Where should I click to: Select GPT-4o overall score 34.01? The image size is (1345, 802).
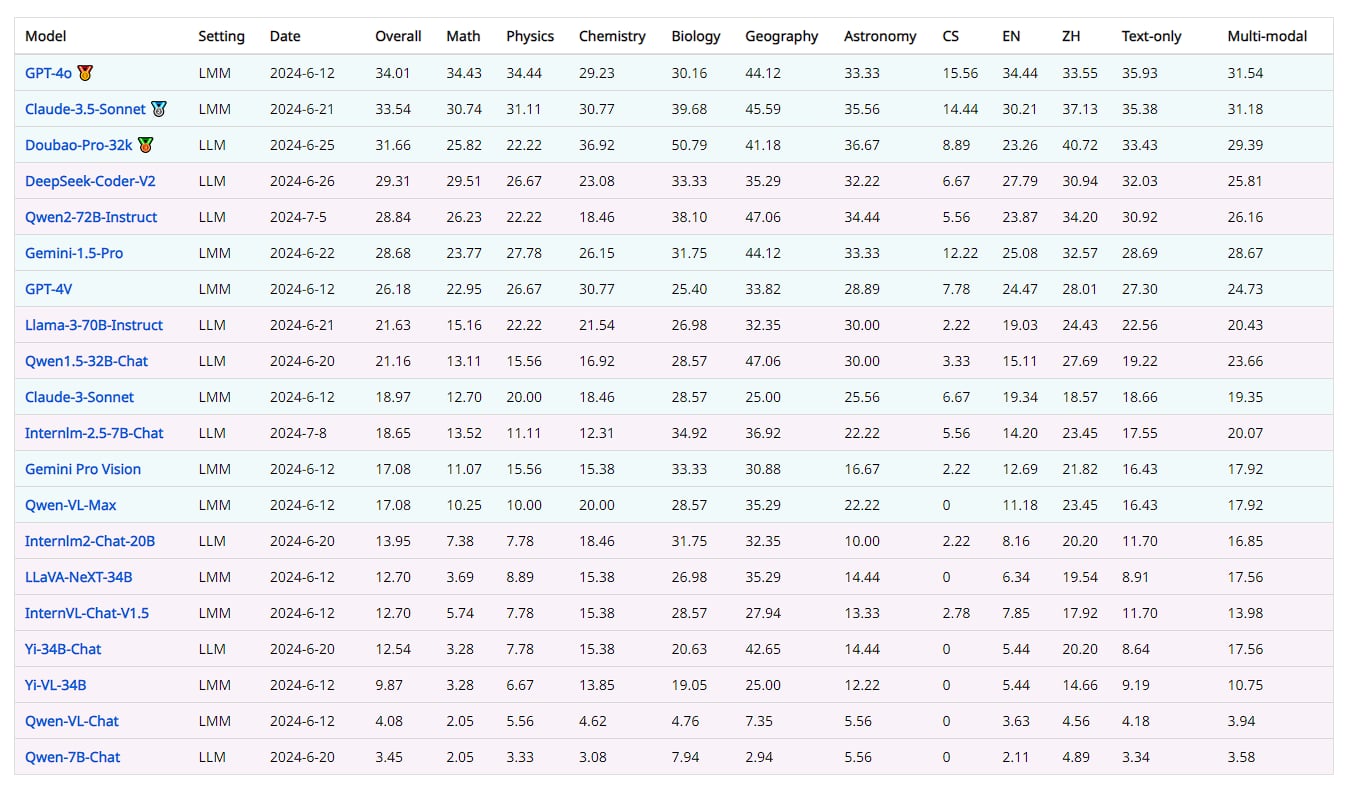coord(393,73)
